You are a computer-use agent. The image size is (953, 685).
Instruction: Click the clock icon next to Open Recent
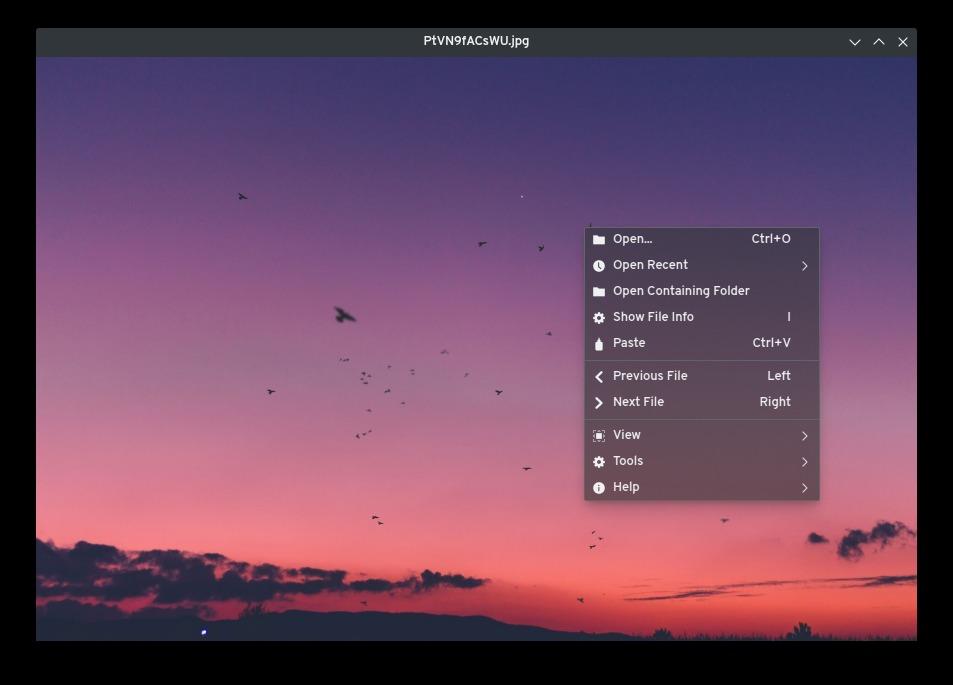pyautogui.click(x=598, y=264)
